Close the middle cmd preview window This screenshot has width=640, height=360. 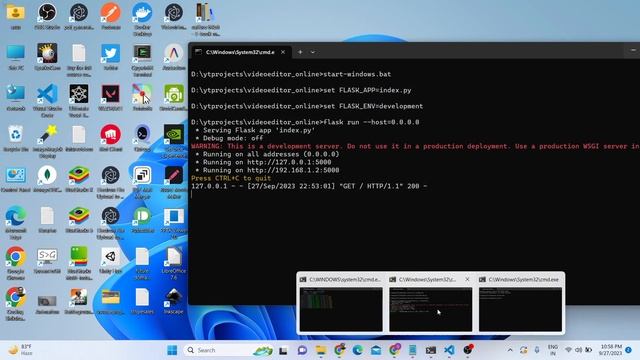click(467, 280)
